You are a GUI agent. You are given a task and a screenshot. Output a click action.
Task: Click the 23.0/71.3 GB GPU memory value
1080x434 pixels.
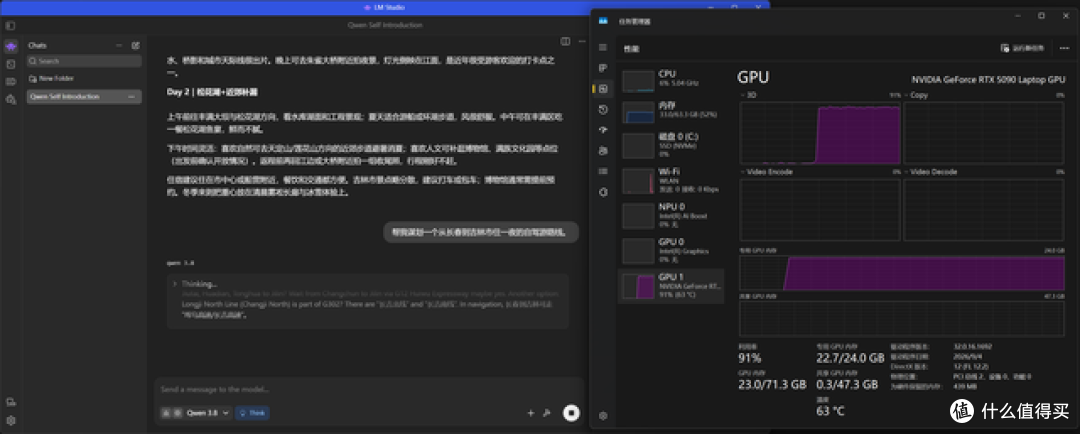[x=771, y=384]
